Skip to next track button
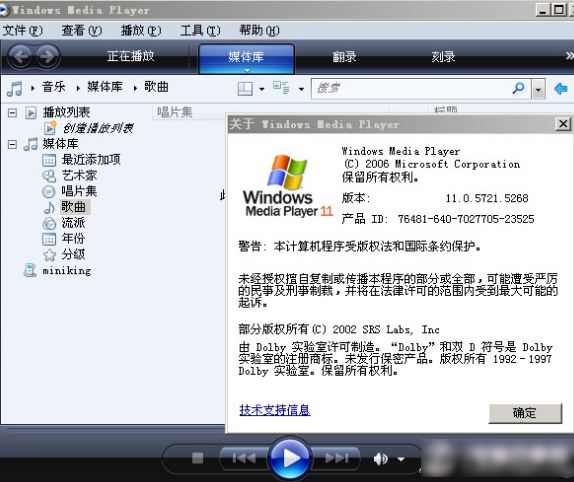 coord(336,458)
